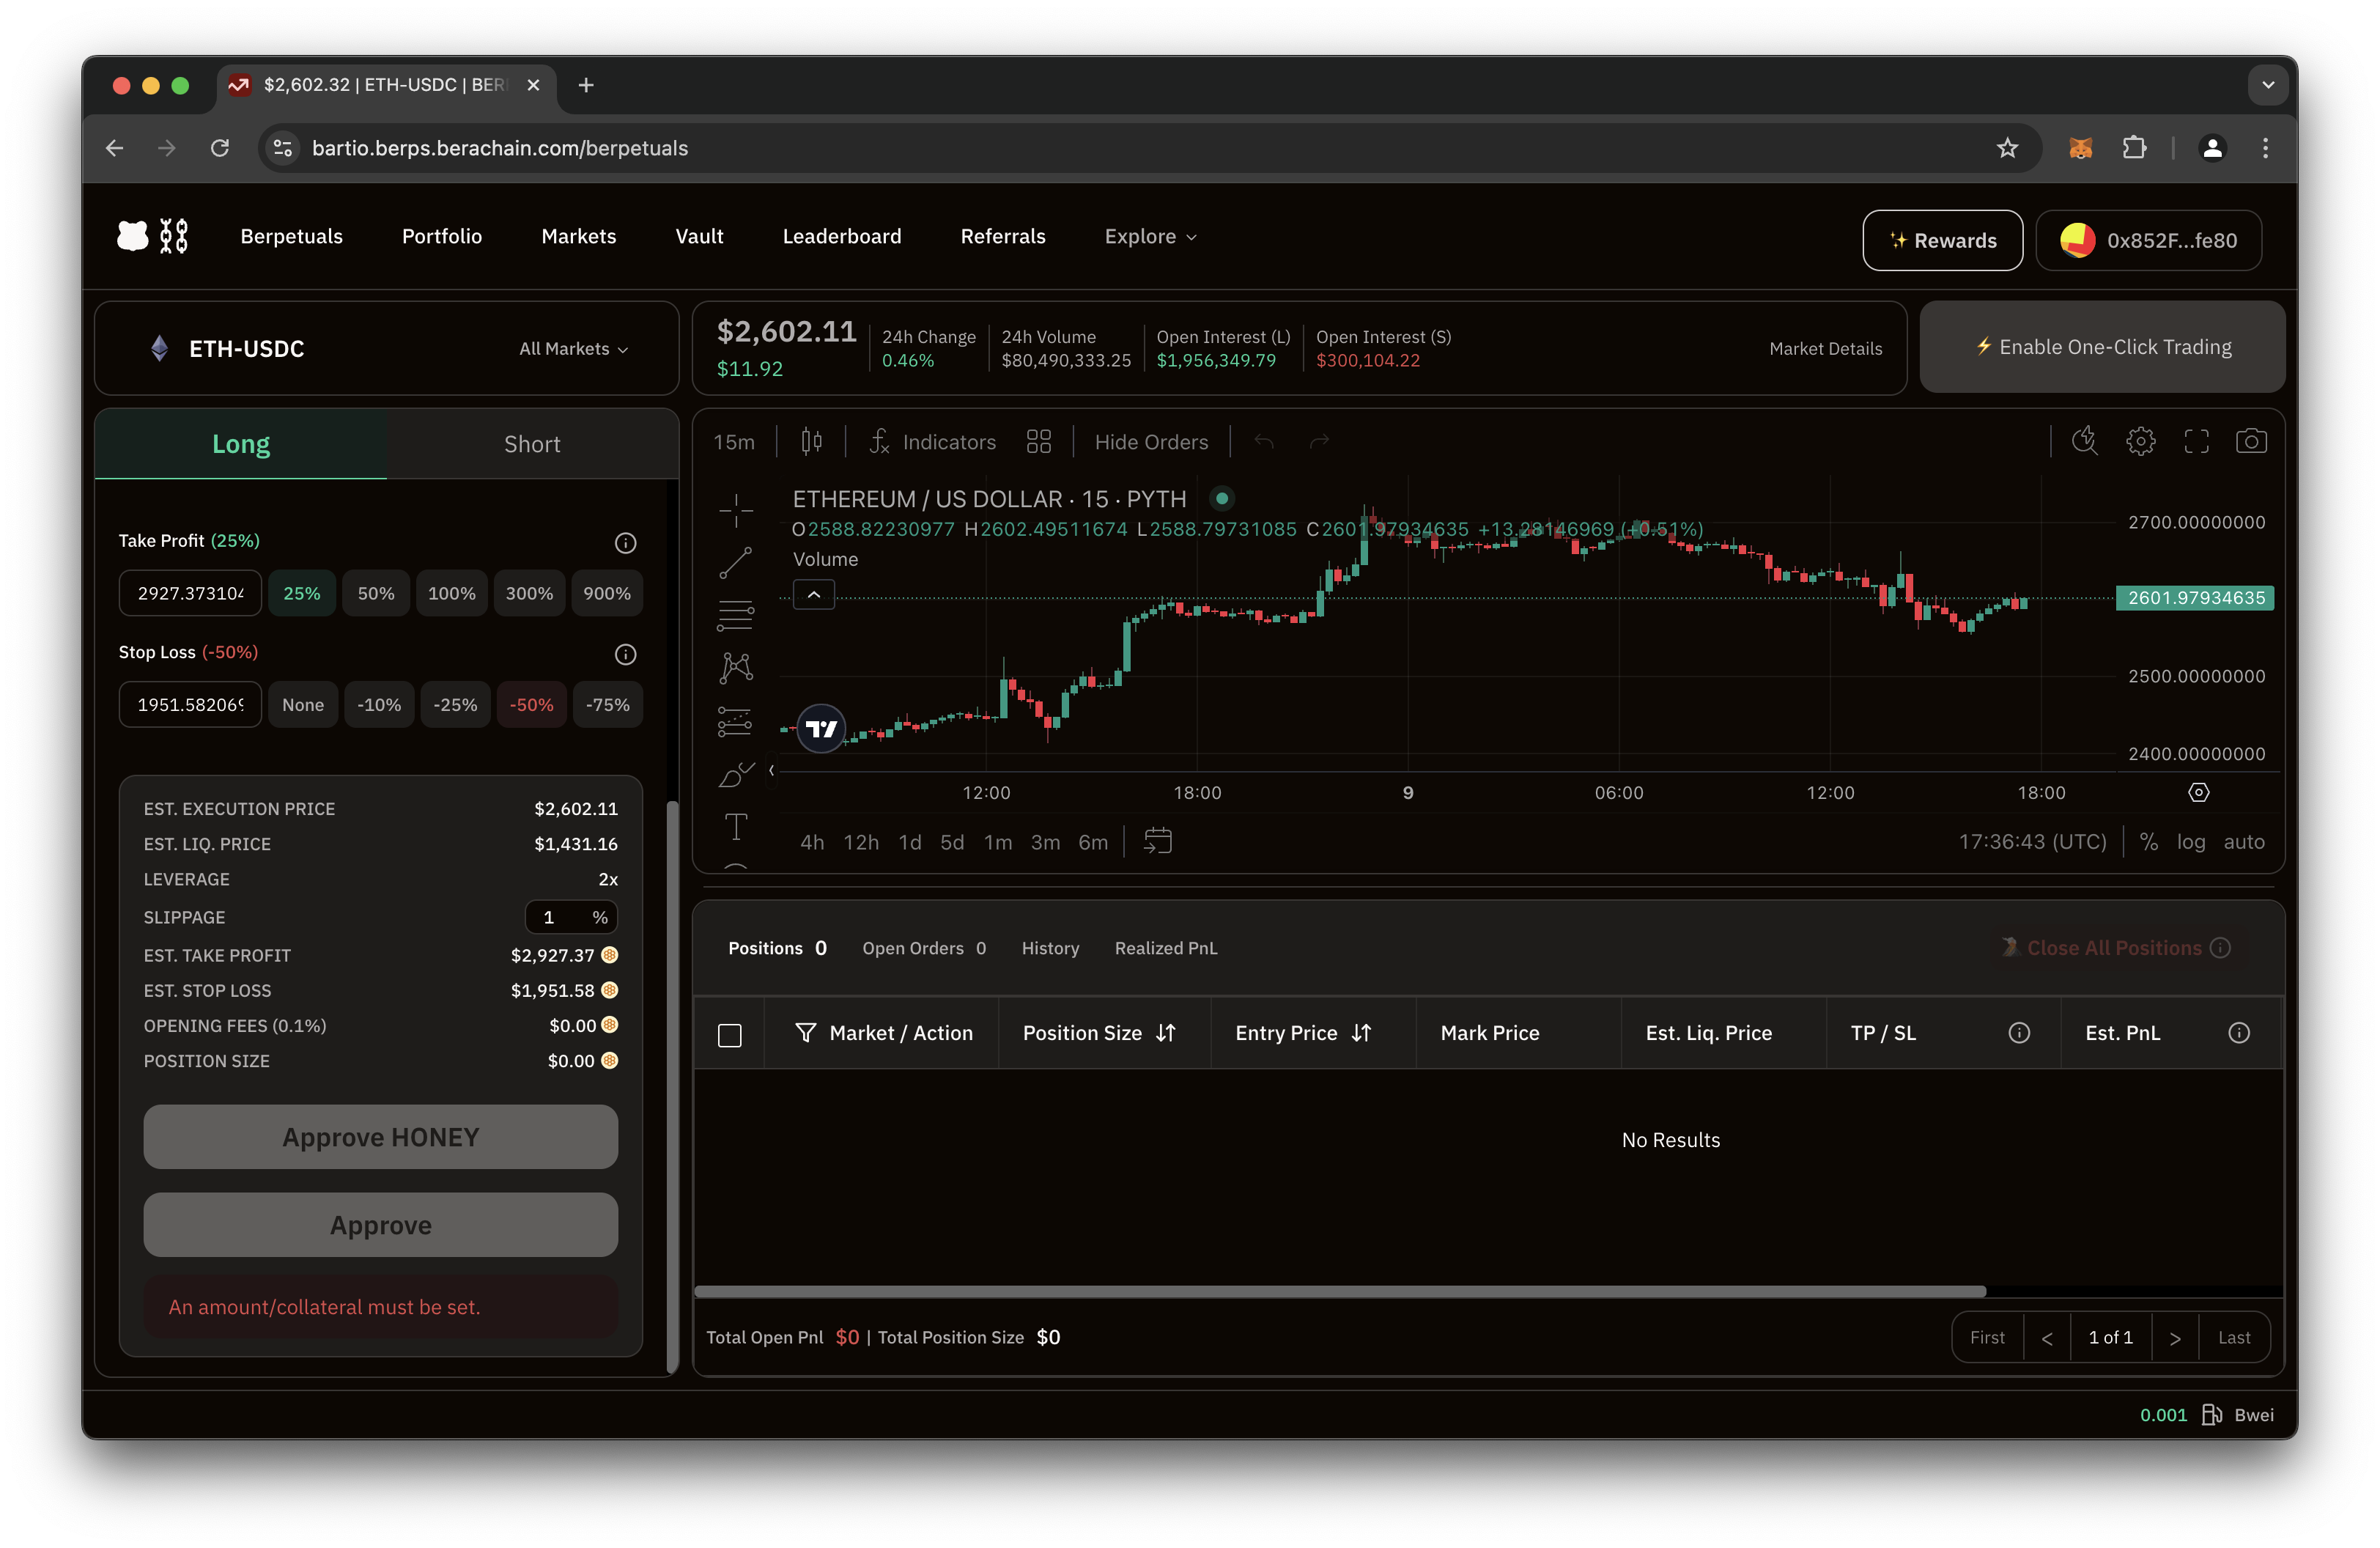
Task: Open the go-to-date calendar icon
Action: (1158, 841)
